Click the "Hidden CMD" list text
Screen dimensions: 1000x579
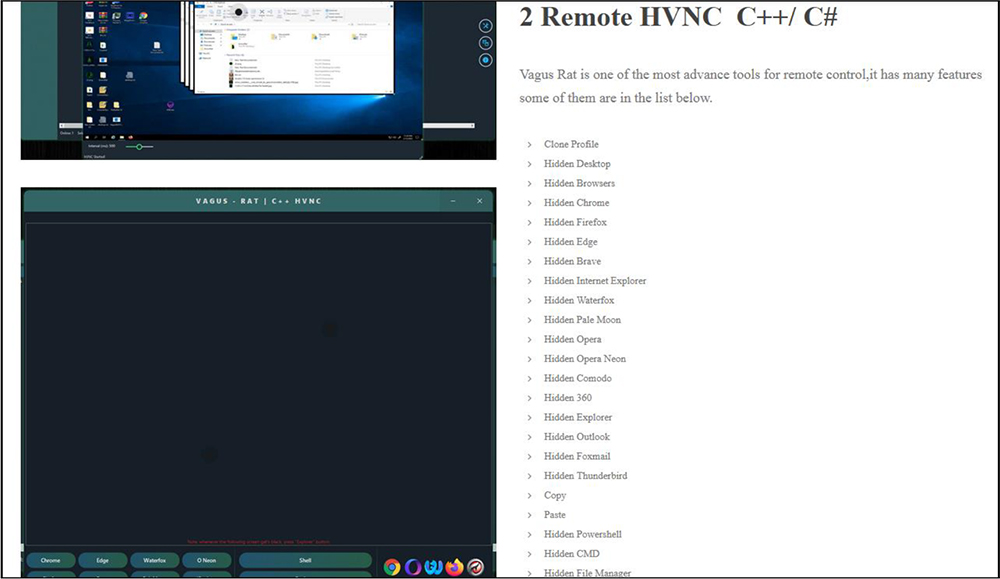point(571,553)
